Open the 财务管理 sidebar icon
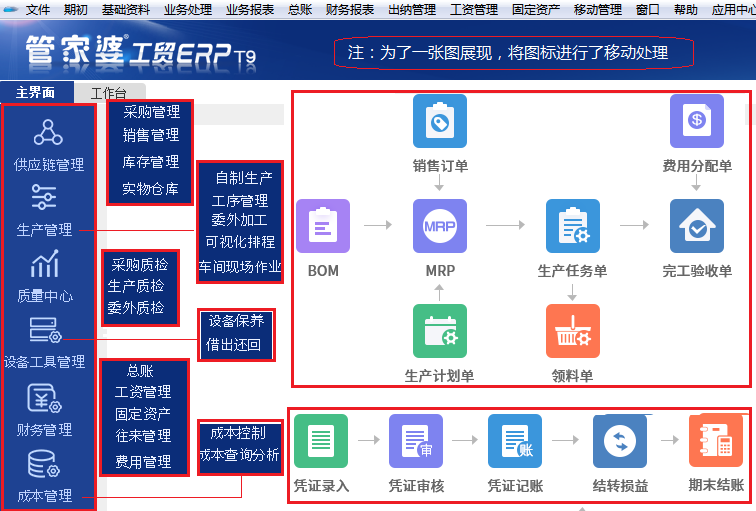 point(44,398)
